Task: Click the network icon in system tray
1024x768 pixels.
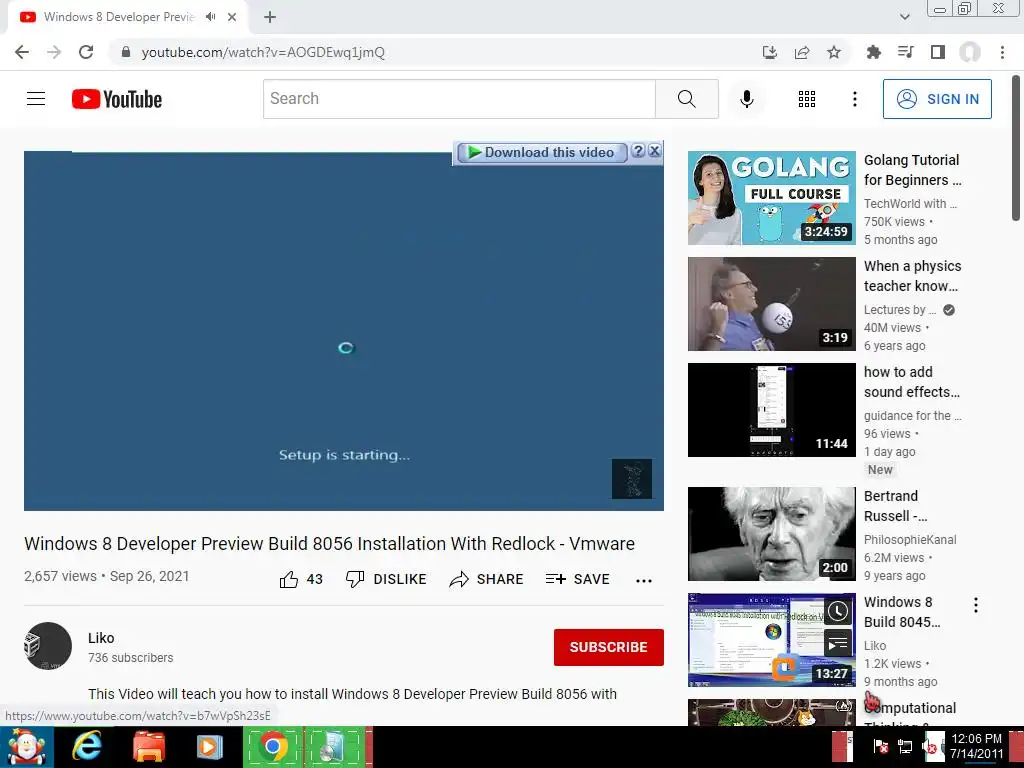Action: pyautogui.click(x=905, y=746)
